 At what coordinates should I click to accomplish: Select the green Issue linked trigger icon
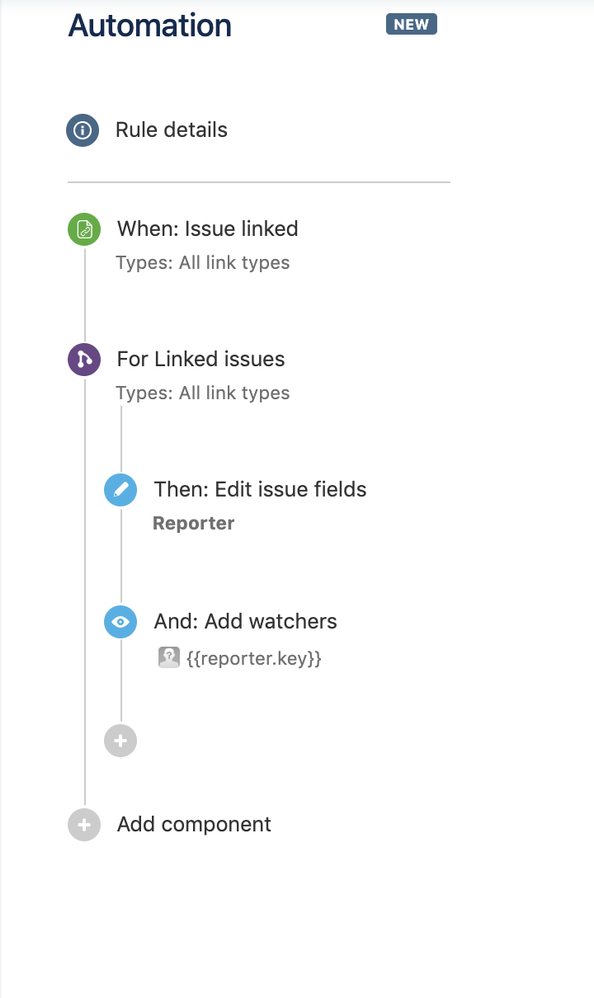click(x=83, y=229)
